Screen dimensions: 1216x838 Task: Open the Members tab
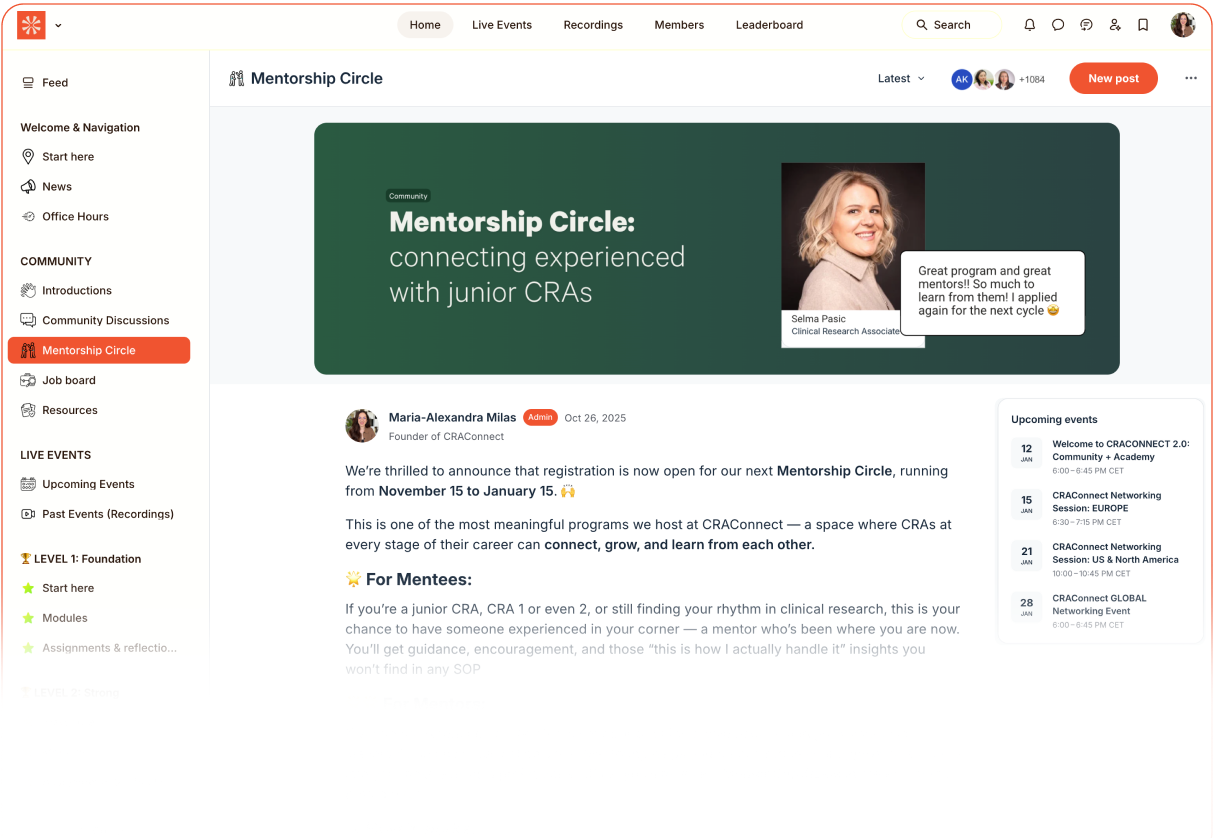tap(679, 25)
